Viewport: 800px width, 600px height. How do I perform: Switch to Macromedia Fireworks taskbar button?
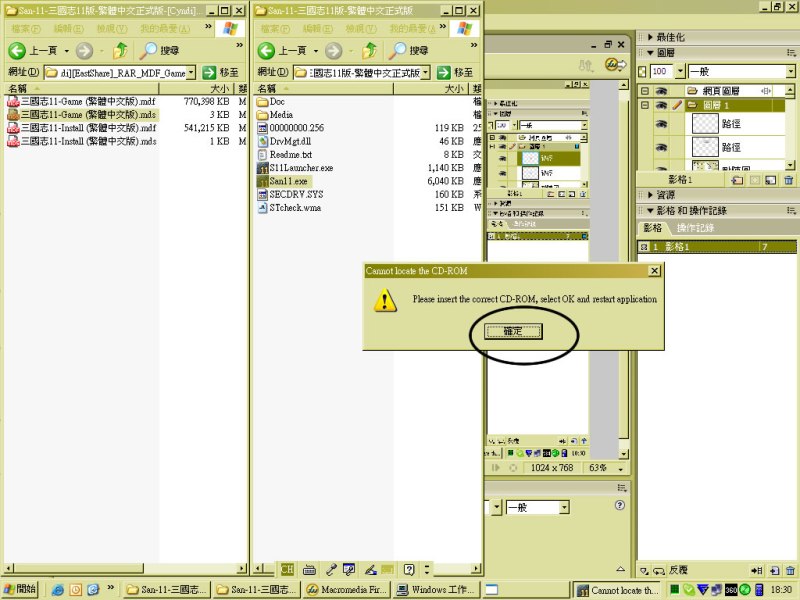click(x=346, y=590)
